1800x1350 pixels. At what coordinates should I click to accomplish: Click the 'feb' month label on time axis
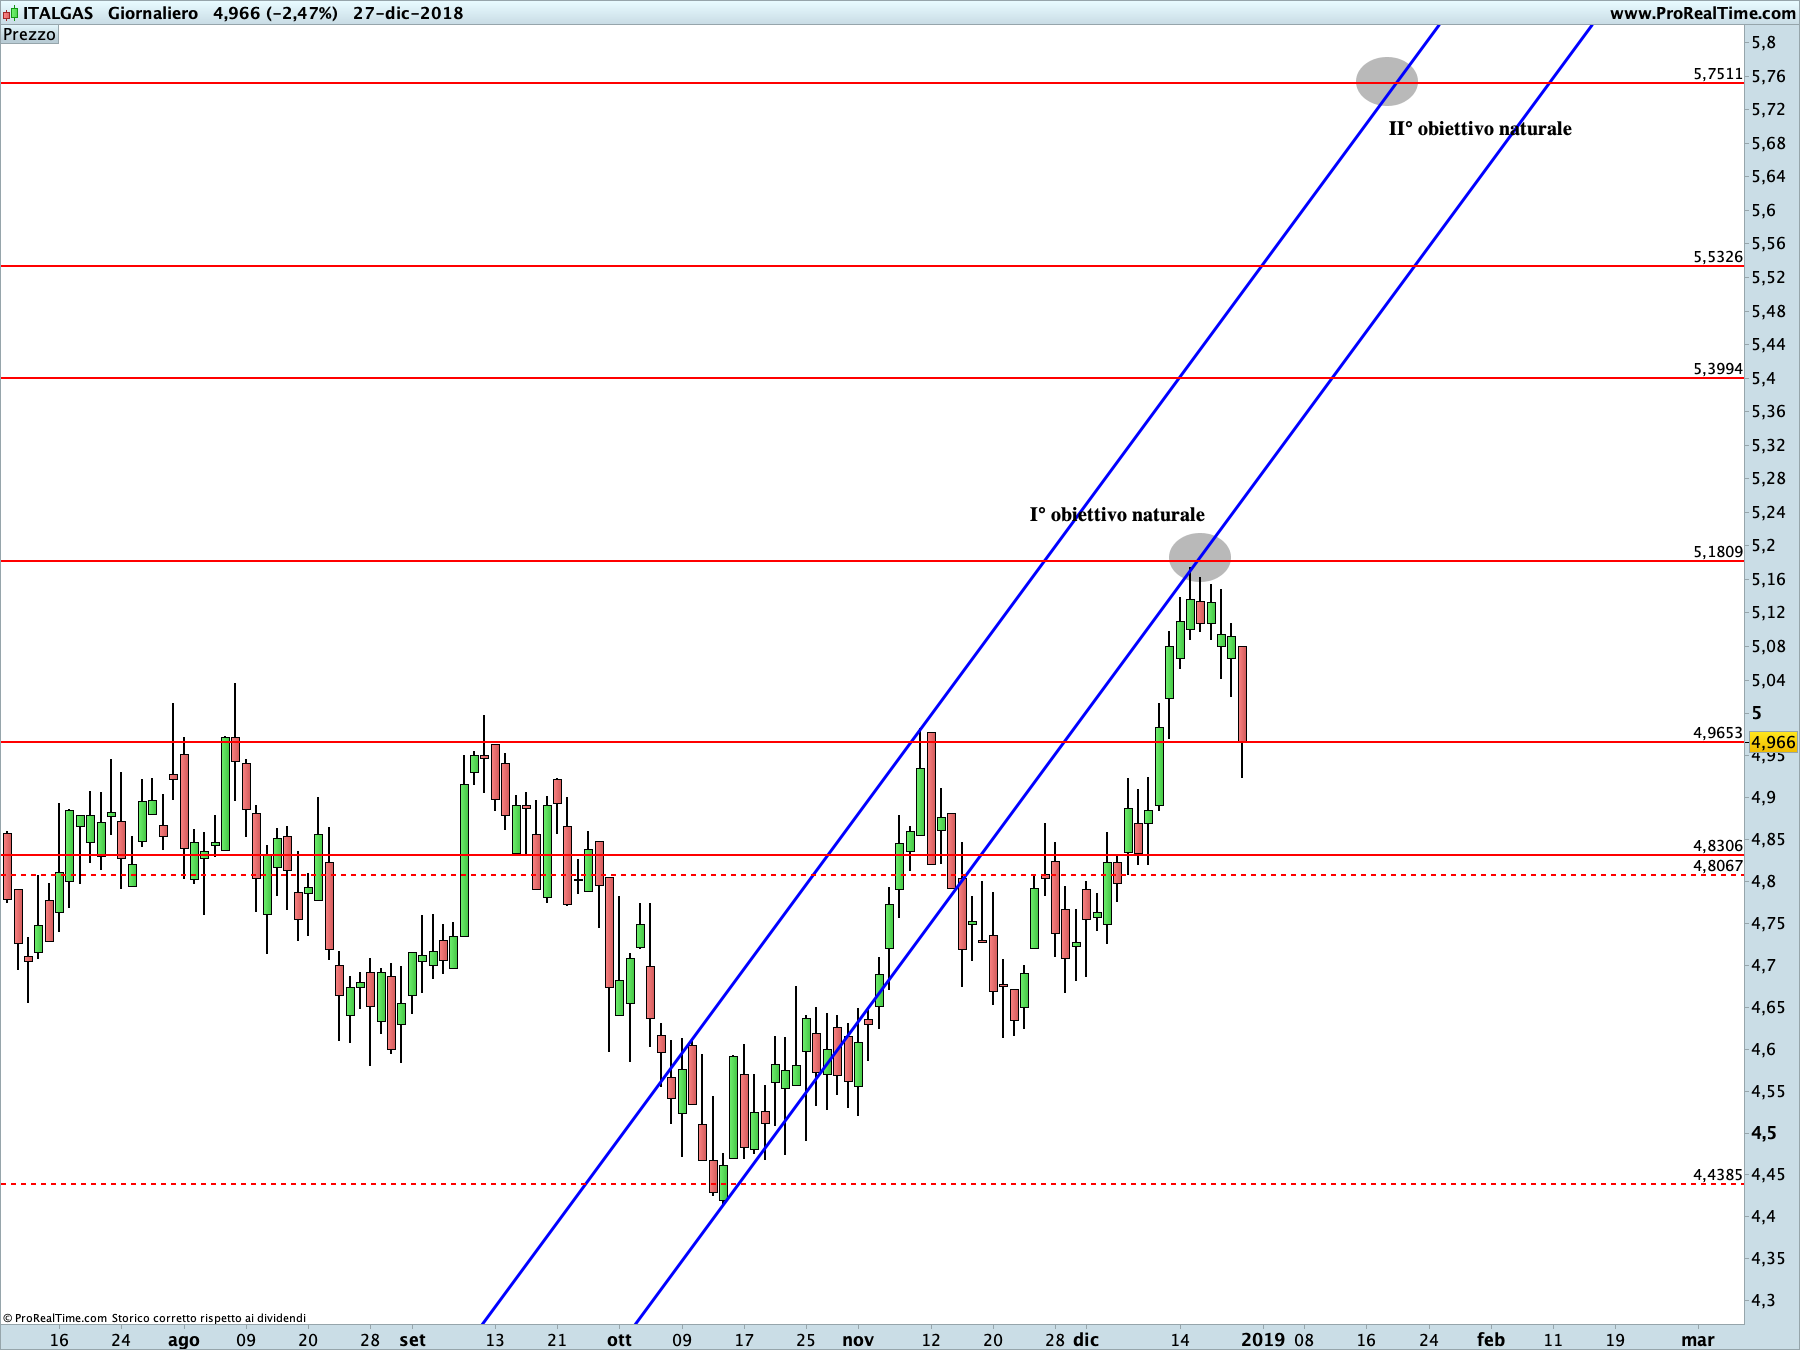[x=1491, y=1340]
